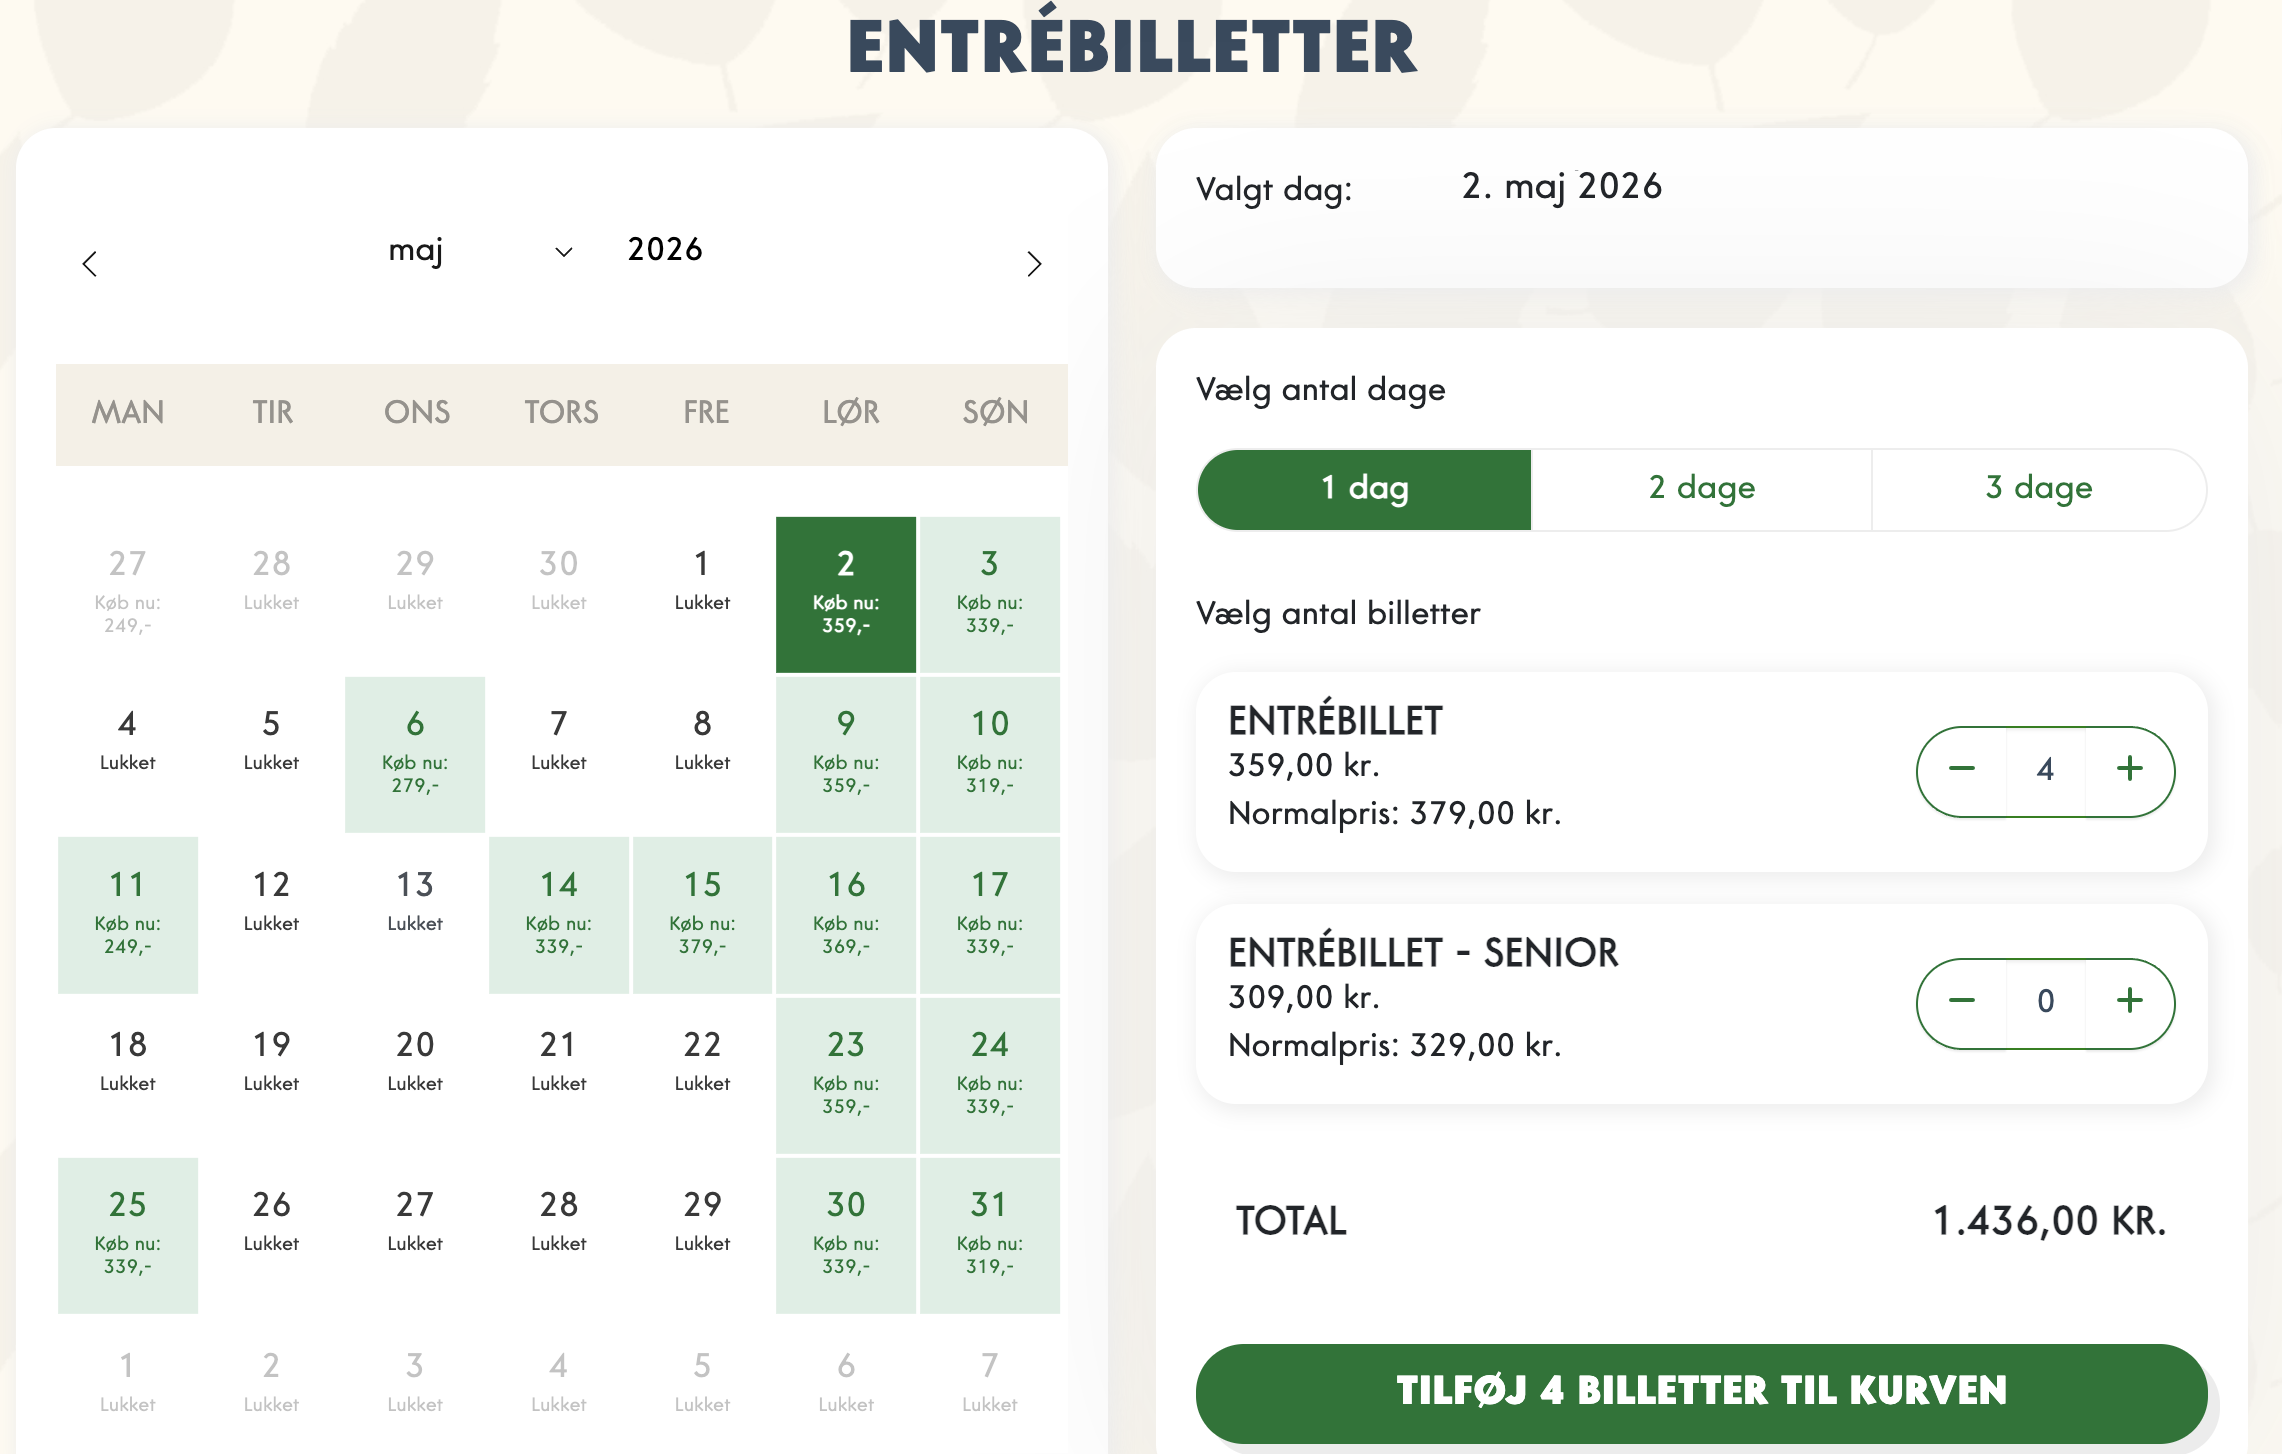
Task: Switch to 2 dage option
Action: (x=1701, y=489)
